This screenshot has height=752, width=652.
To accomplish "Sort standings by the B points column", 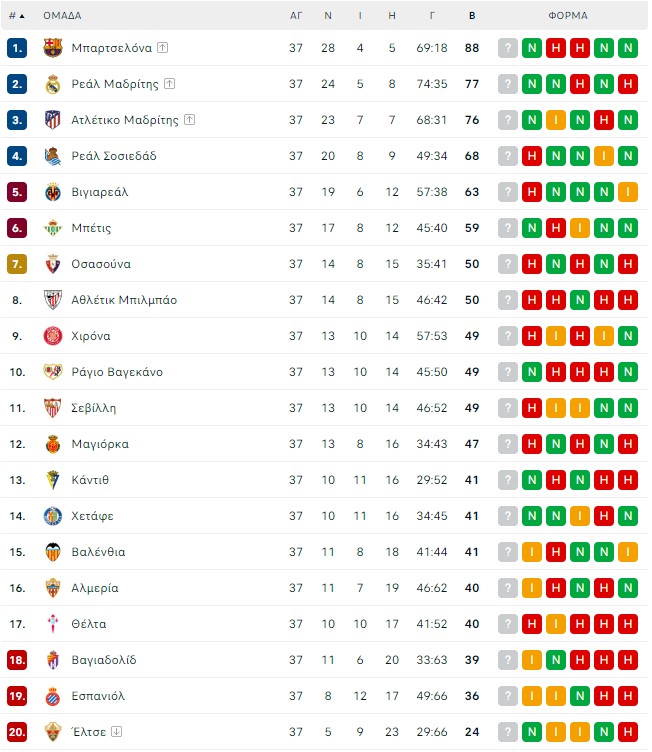I will (x=472, y=16).
